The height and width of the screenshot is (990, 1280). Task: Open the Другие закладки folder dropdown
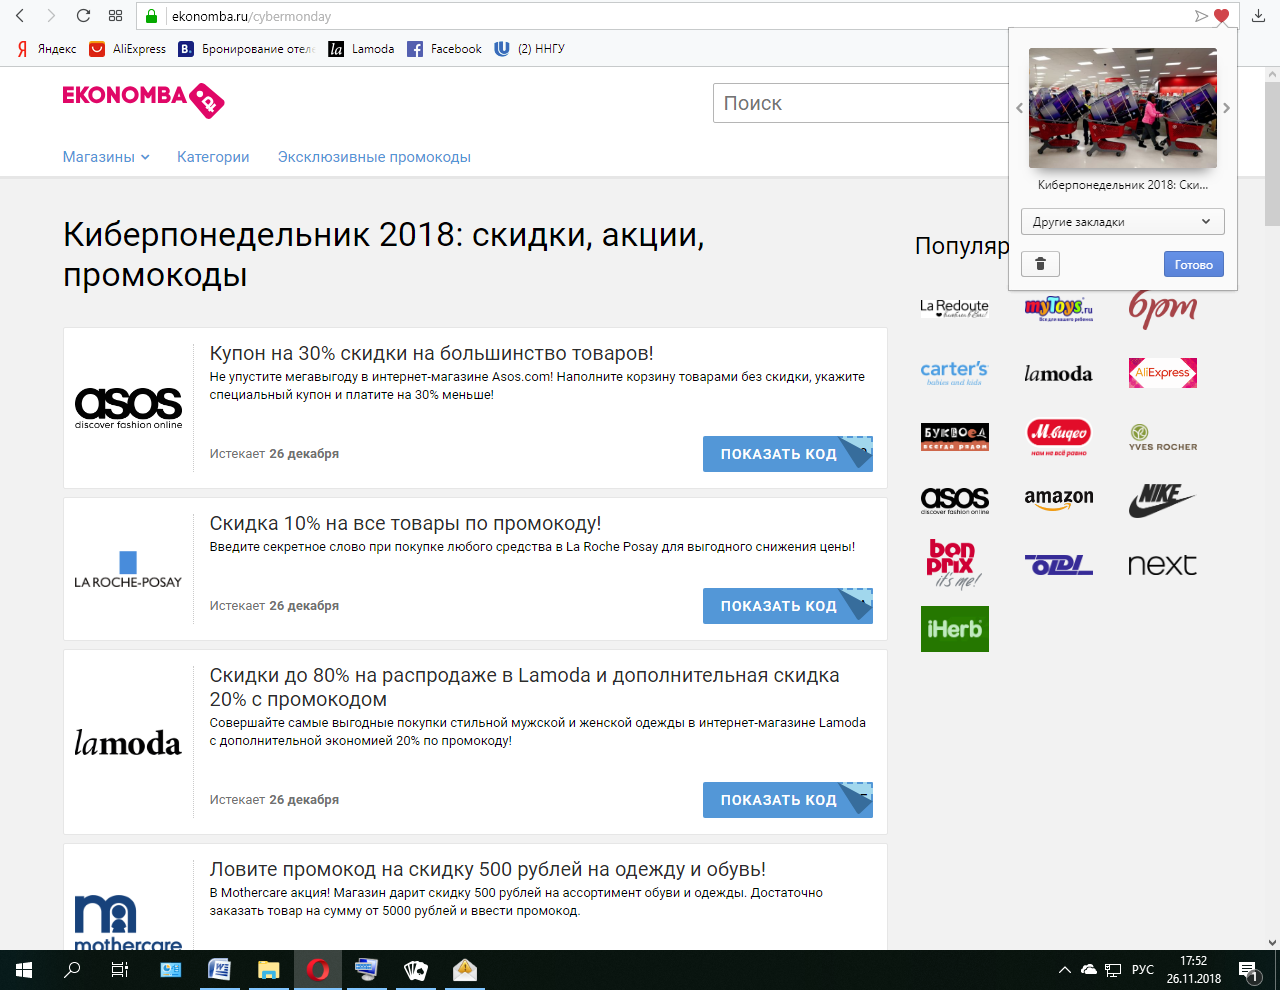1122,222
